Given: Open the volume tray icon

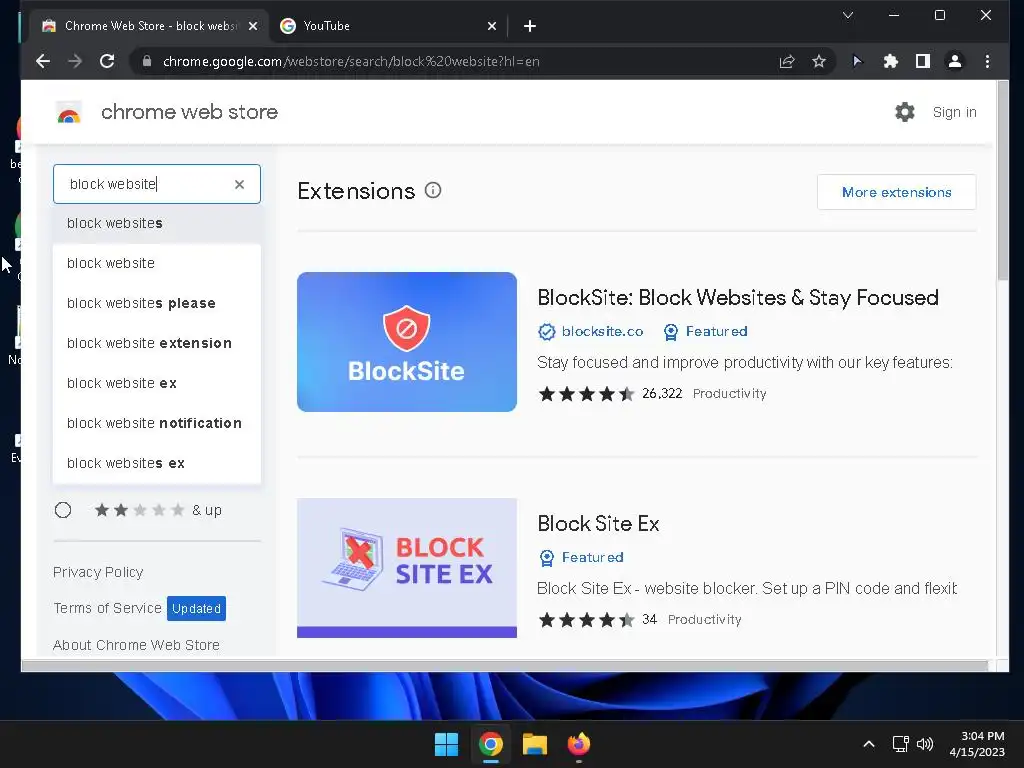Looking at the screenshot, I should [x=925, y=744].
